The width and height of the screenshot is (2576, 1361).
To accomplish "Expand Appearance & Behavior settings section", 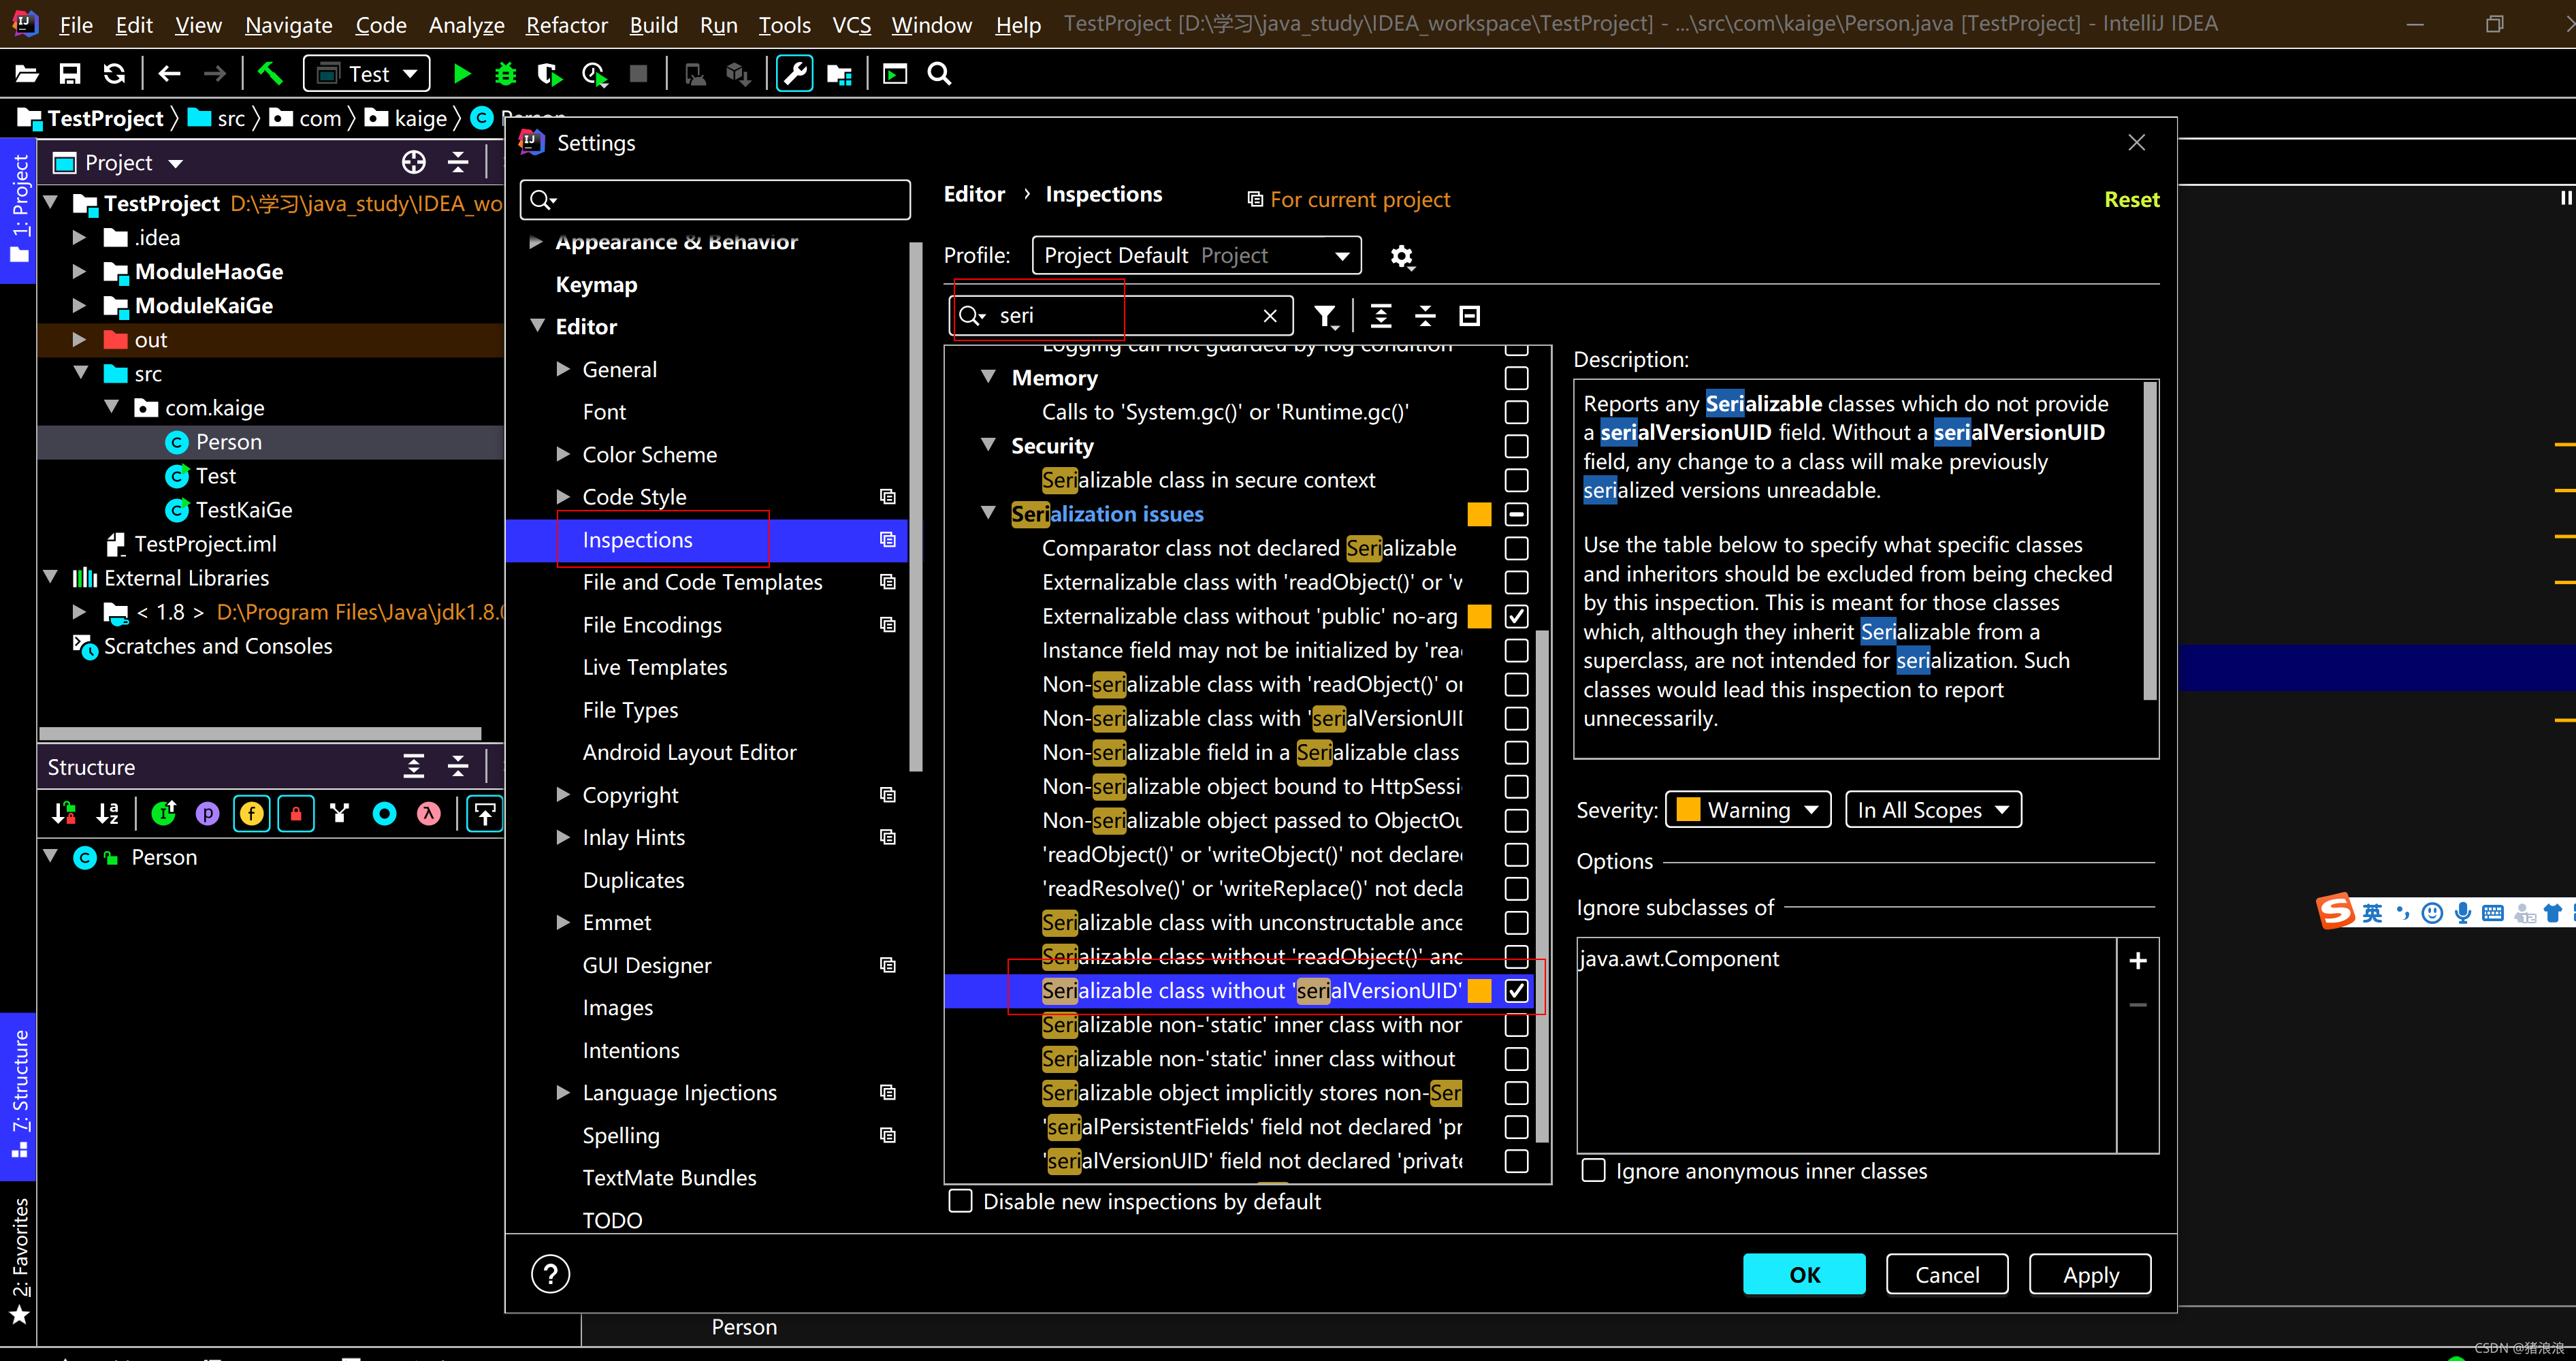I will coord(536,242).
